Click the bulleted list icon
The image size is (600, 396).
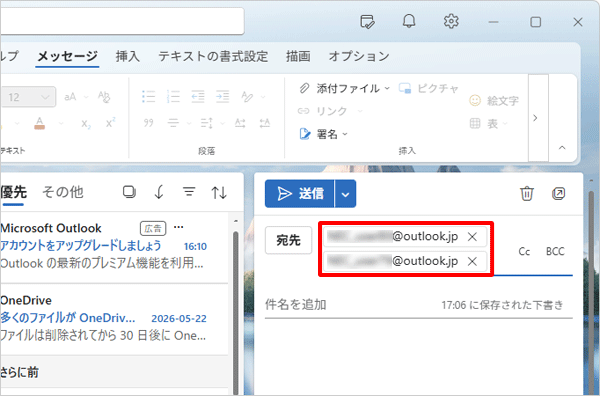click(x=148, y=97)
